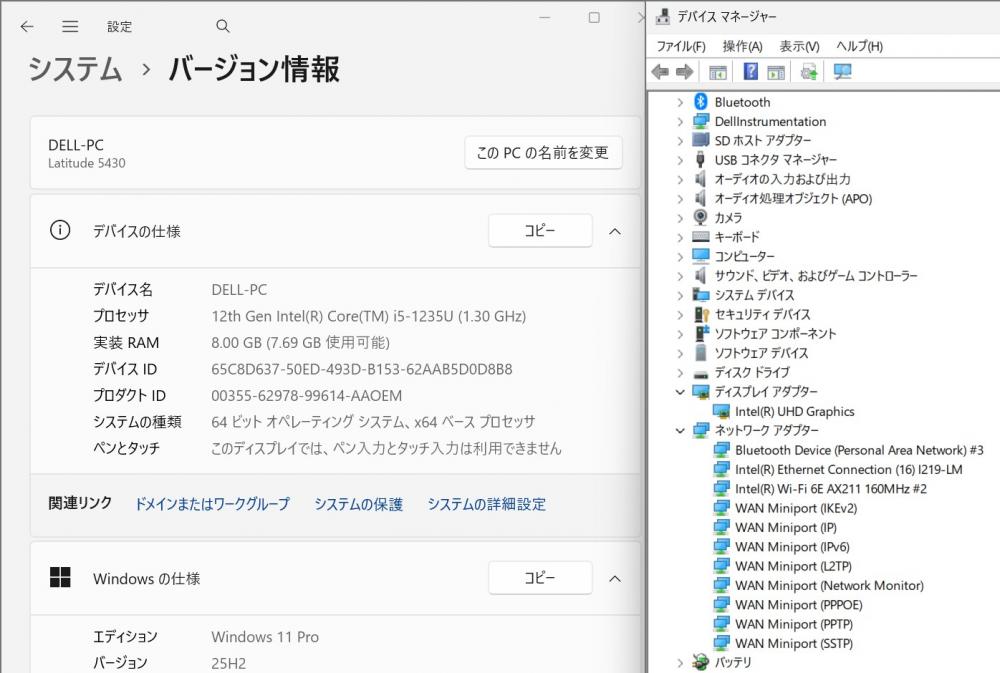1000x673 pixels.
Task: Select WAN Miniport (PPTP) entry
Action: click(x=793, y=624)
